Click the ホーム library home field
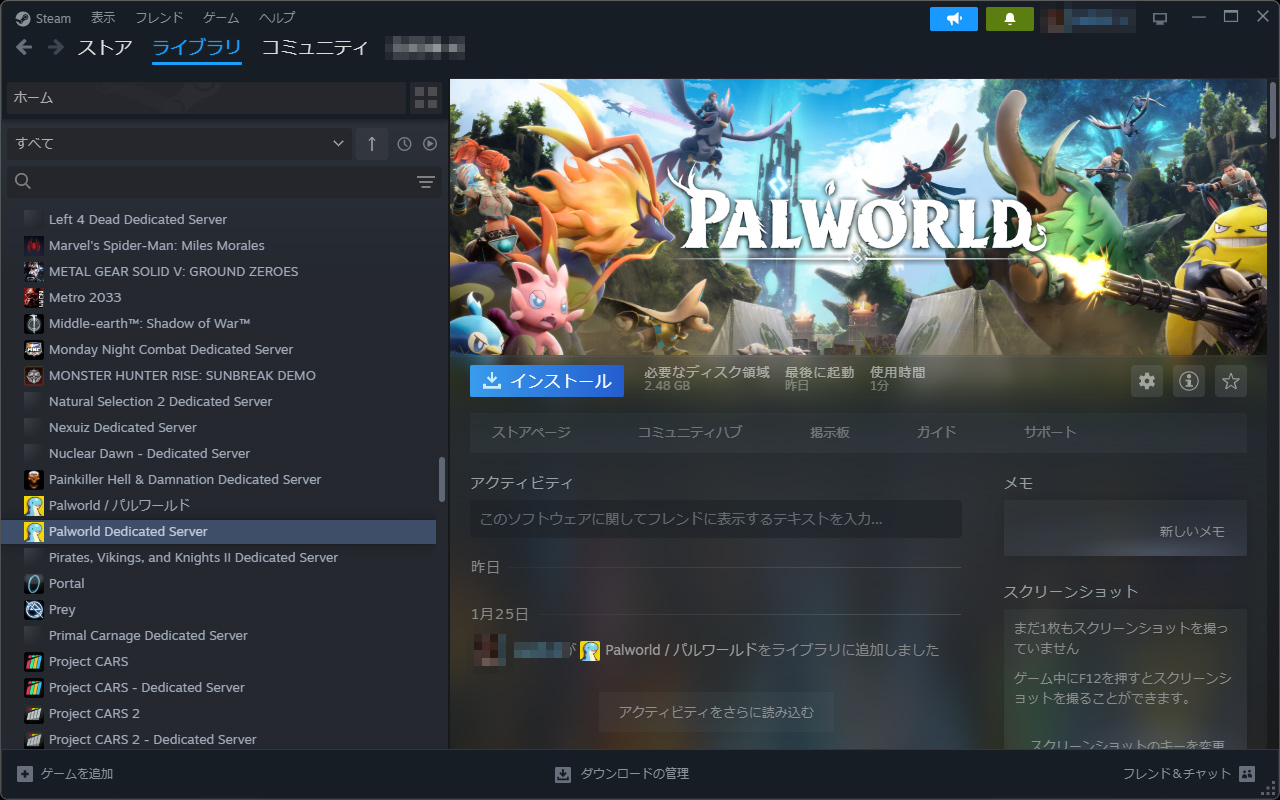This screenshot has width=1280, height=800. 206,98
